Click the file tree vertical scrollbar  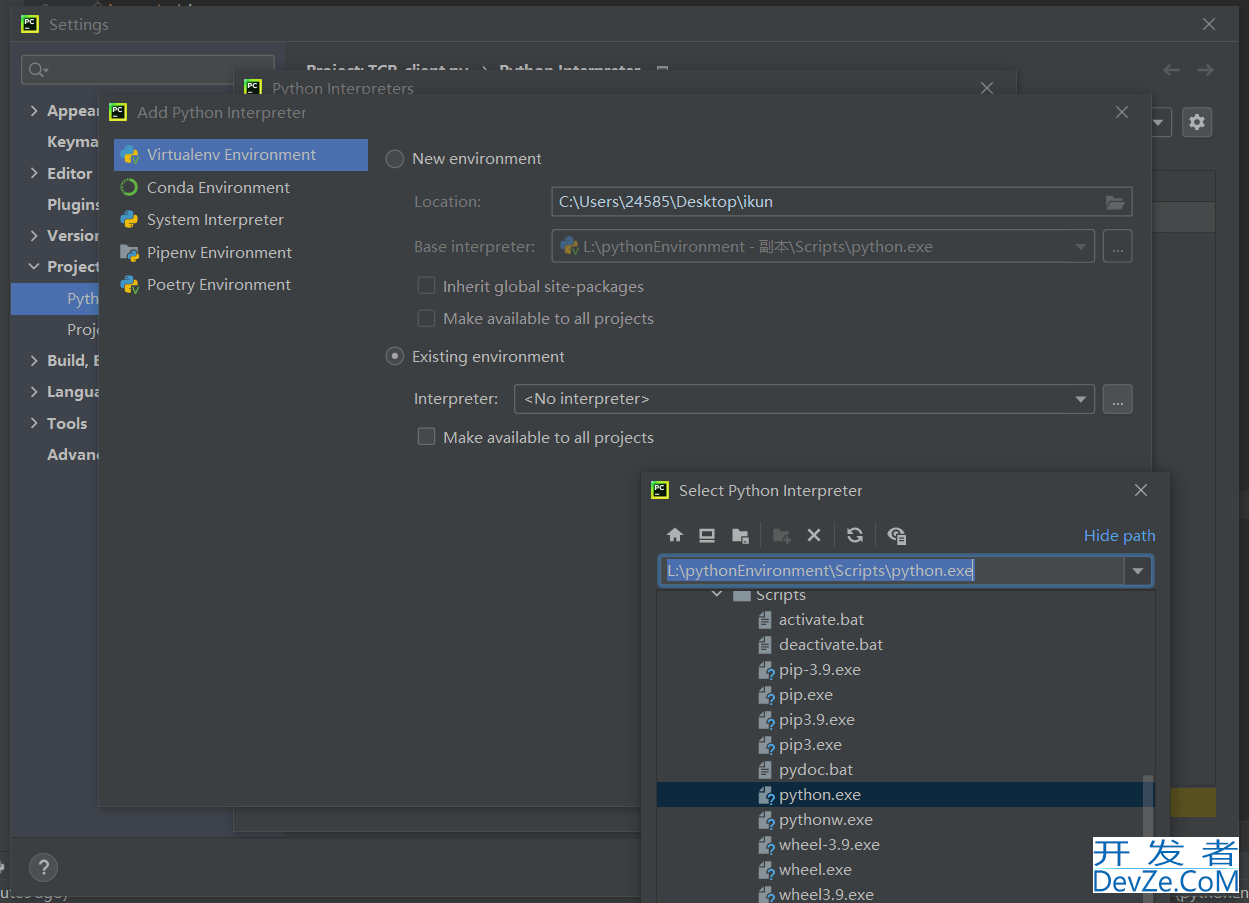pos(1148,837)
